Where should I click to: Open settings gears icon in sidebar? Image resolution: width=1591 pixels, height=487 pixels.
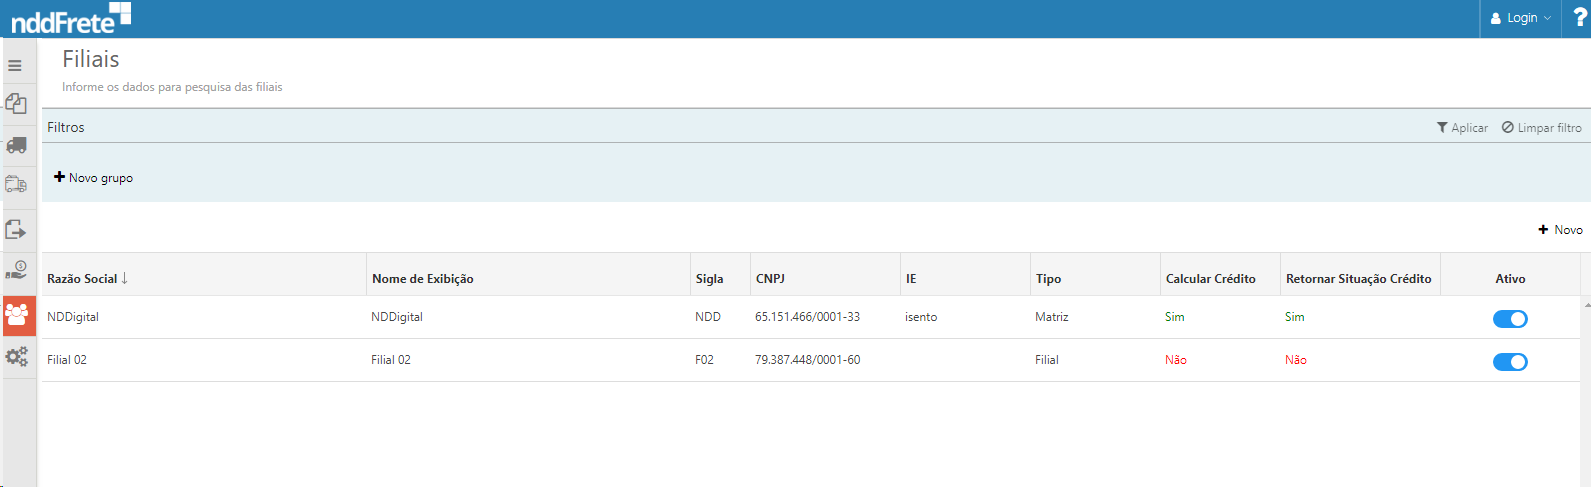pyautogui.click(x=16, y=356)
